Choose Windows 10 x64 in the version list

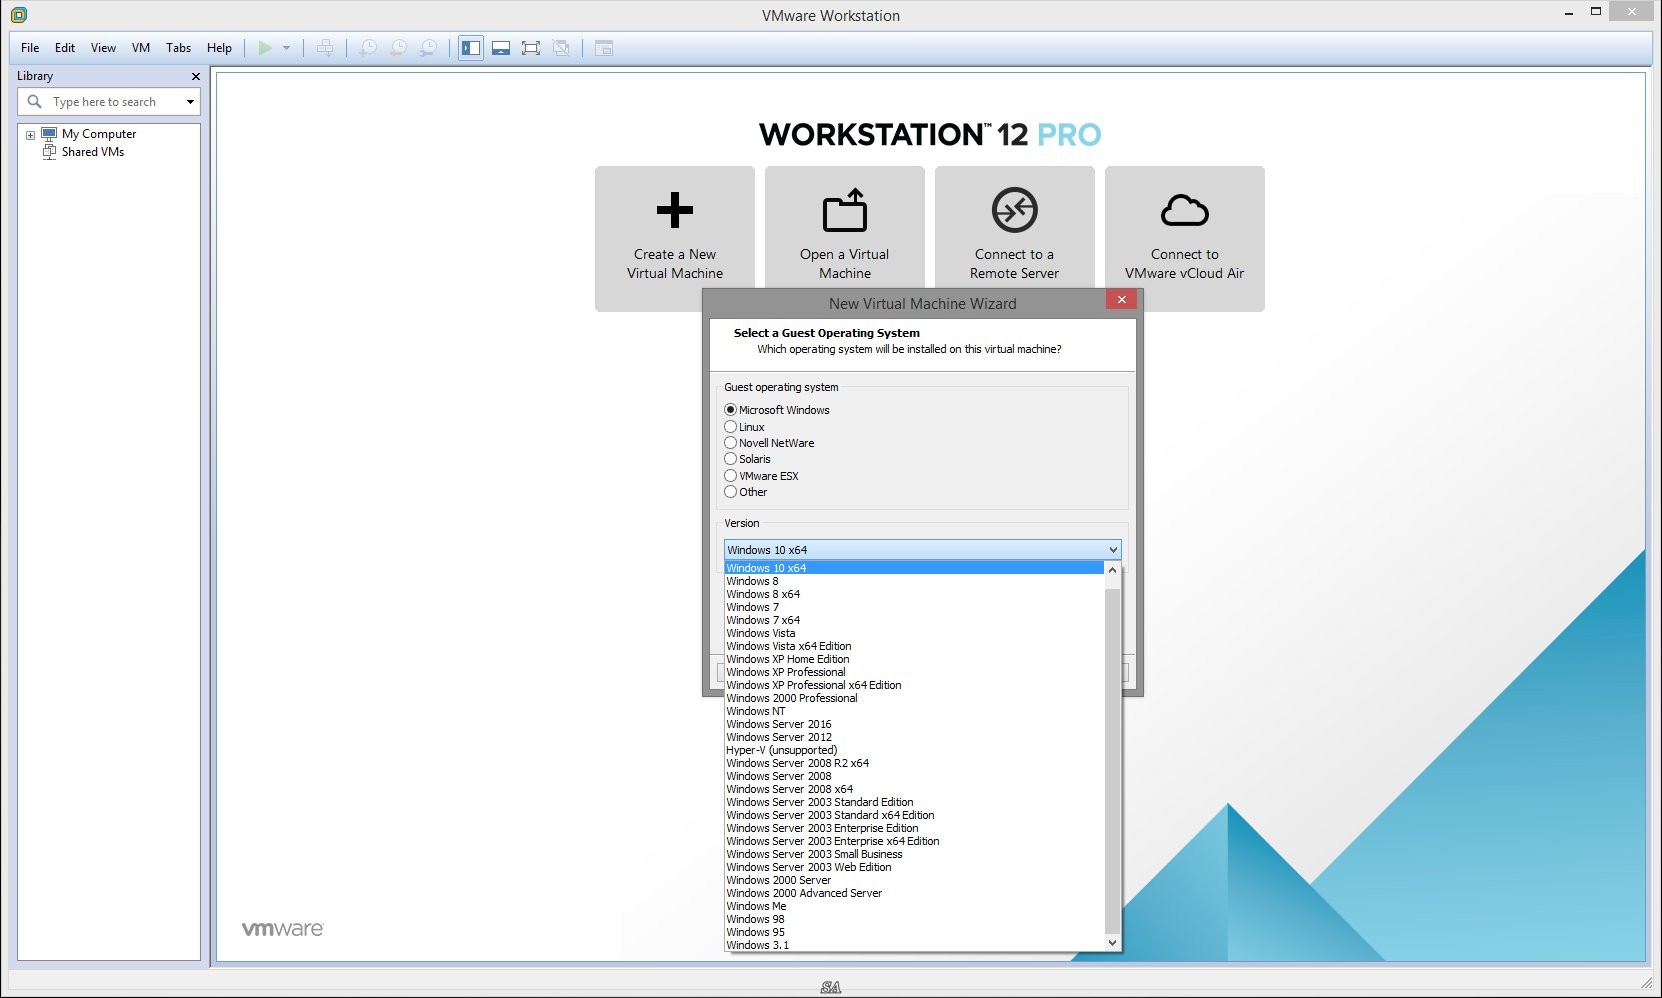[x=914, y=568]
